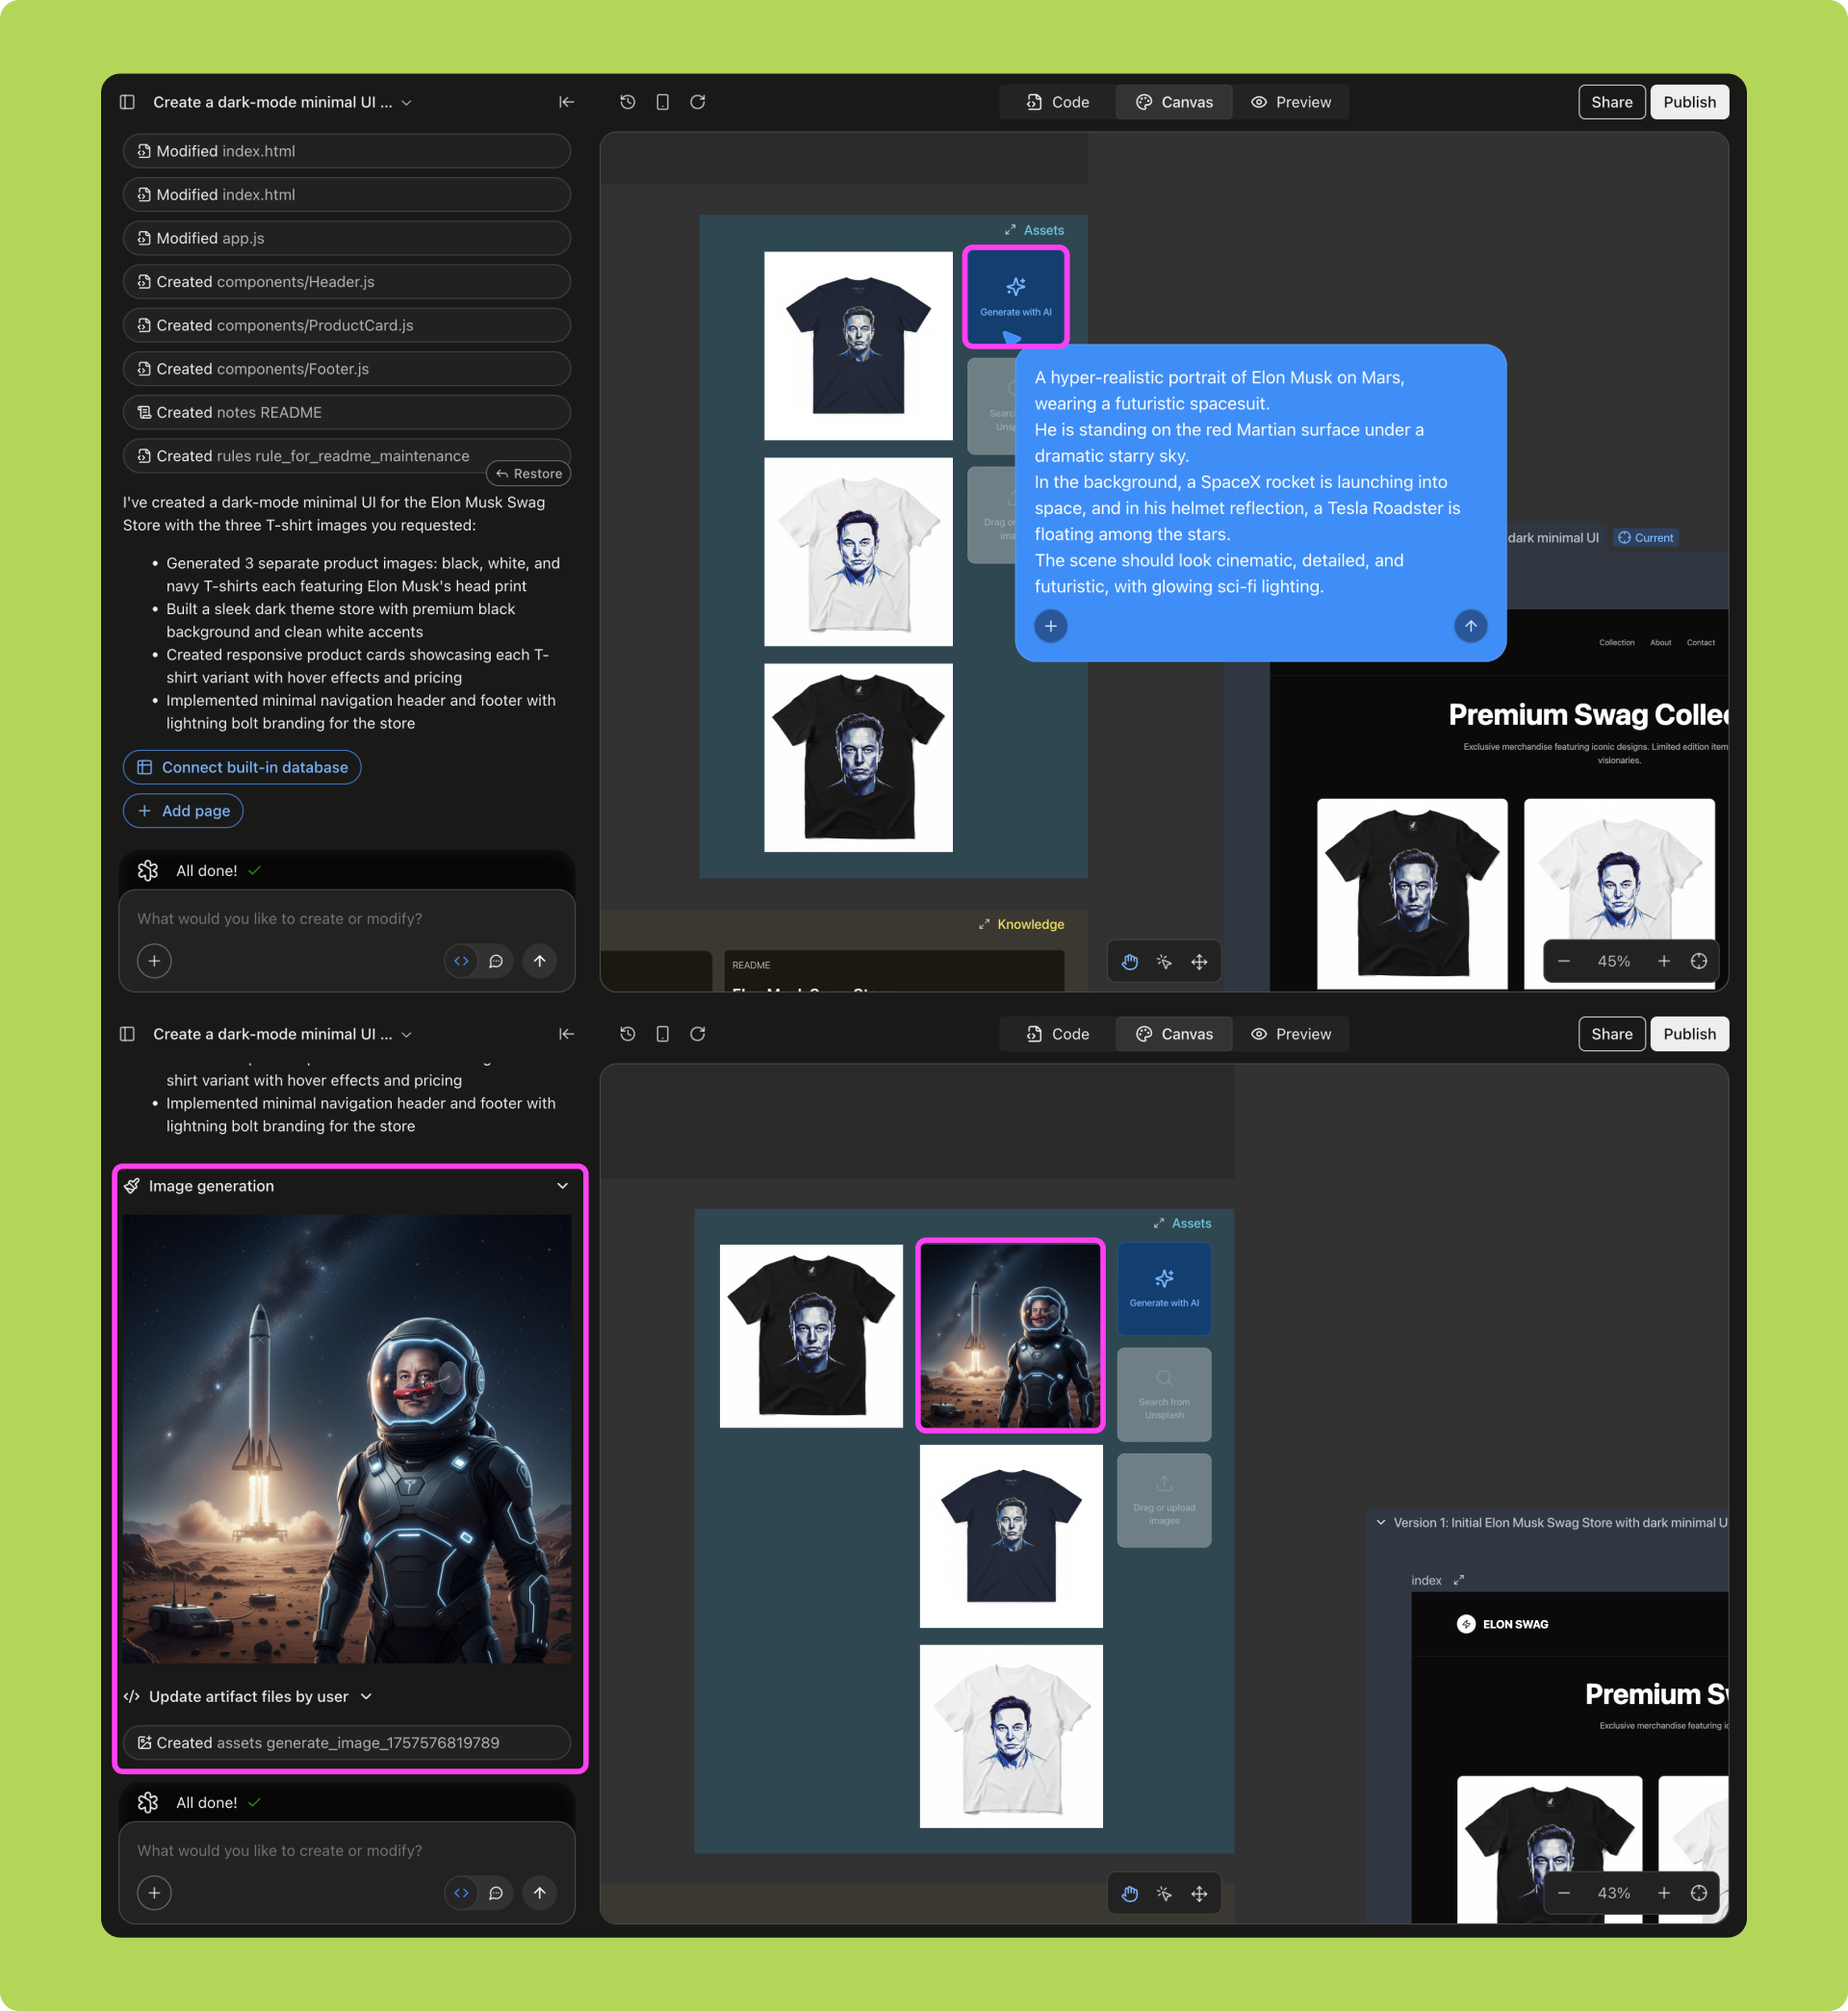Click the mobile device preview icon in upper toolbar
The width and height of the screenshot is (1848, 2011).
662,102
